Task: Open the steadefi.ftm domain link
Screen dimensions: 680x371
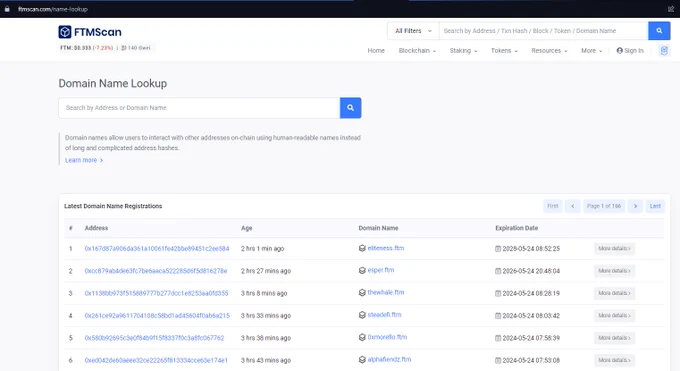Action: click(x=384, y=315)
